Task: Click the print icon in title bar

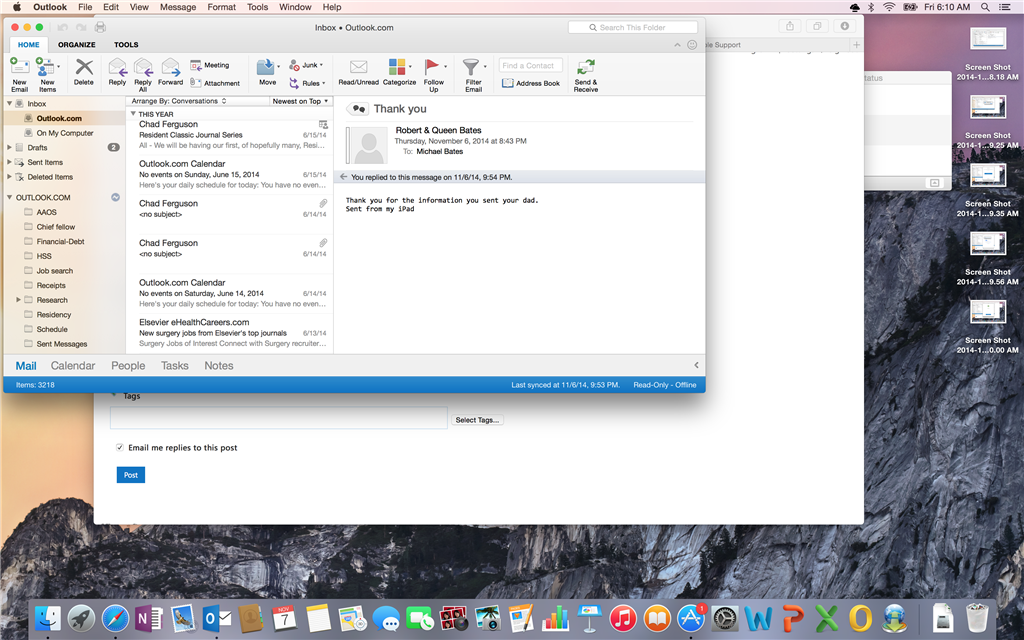Action: (x=100, y=27)
